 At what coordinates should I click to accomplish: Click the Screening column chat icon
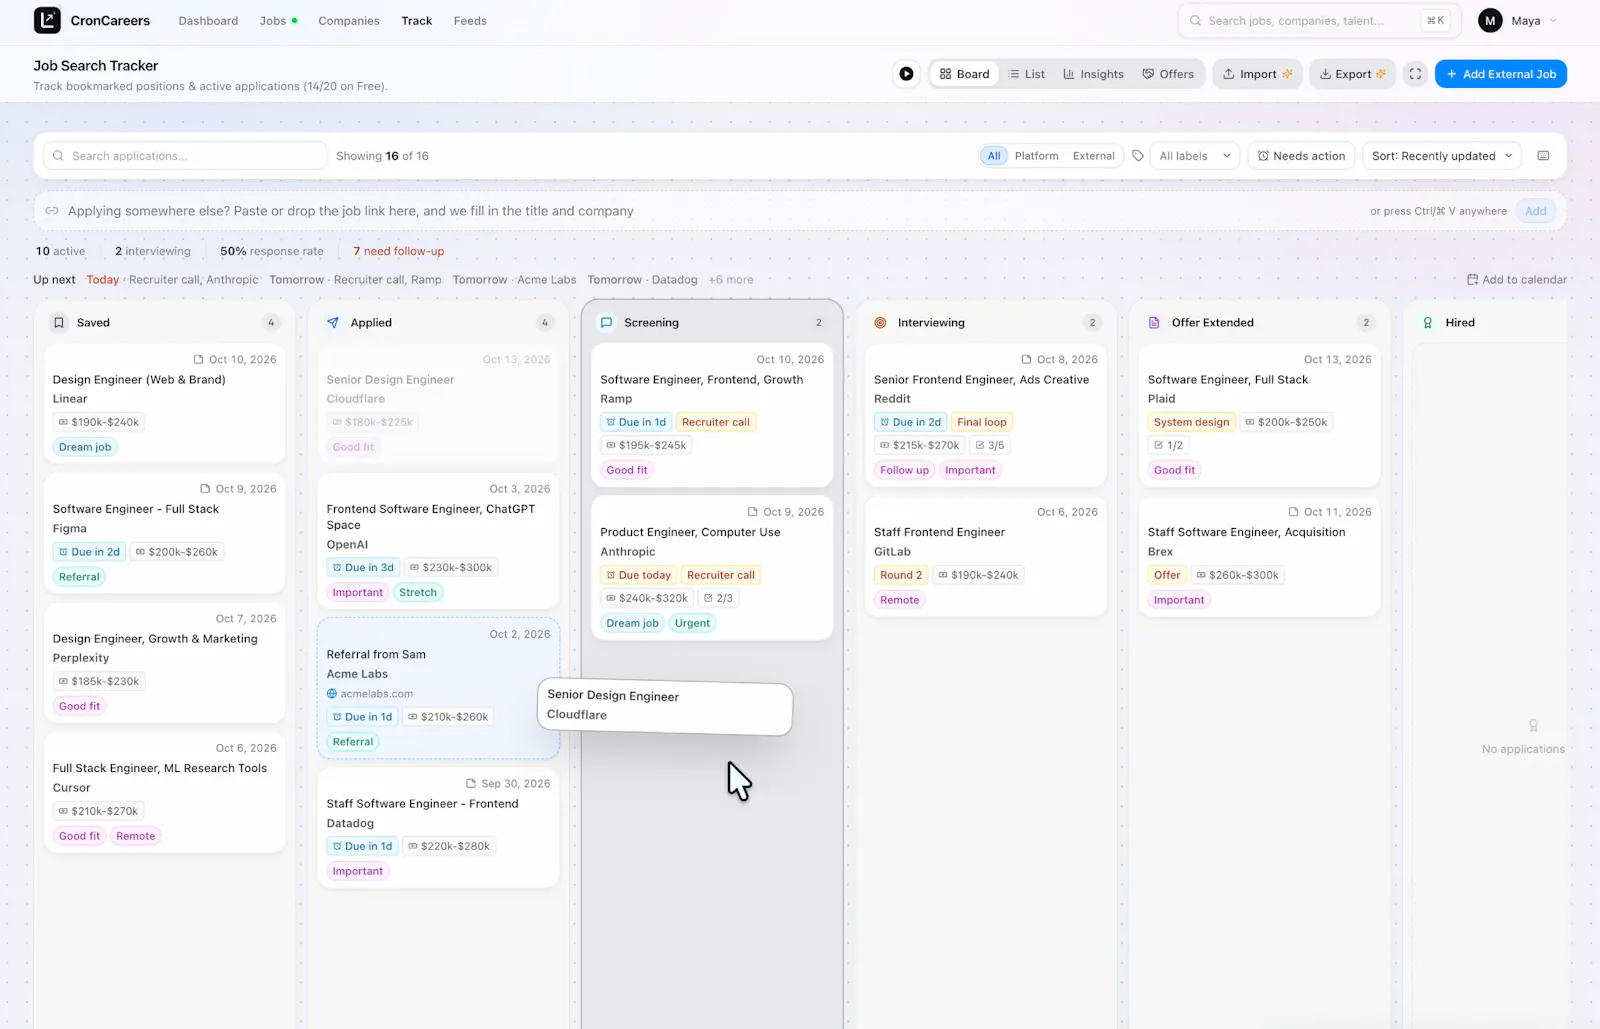pyautogui.click(x=606, y=323)
